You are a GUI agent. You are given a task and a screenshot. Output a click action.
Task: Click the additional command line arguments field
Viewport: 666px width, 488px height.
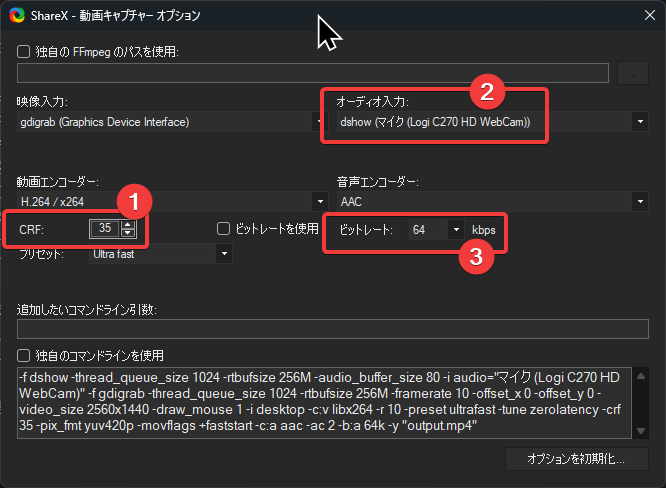click(332, 329)
